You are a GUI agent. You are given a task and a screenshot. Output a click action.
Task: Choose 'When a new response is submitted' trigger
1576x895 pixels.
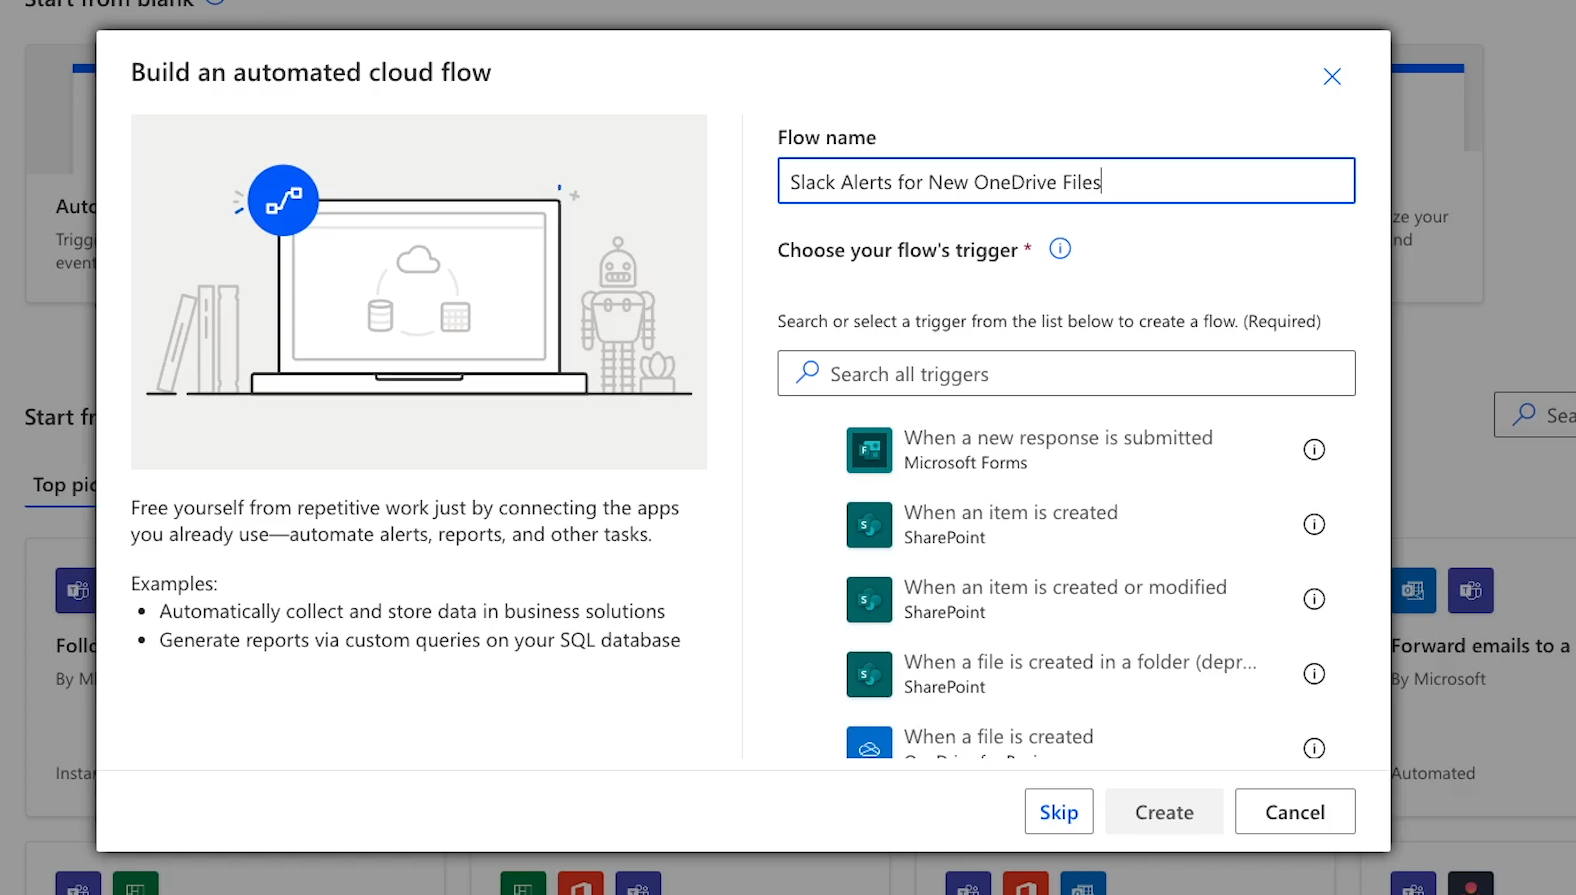tap(1058, 438)
